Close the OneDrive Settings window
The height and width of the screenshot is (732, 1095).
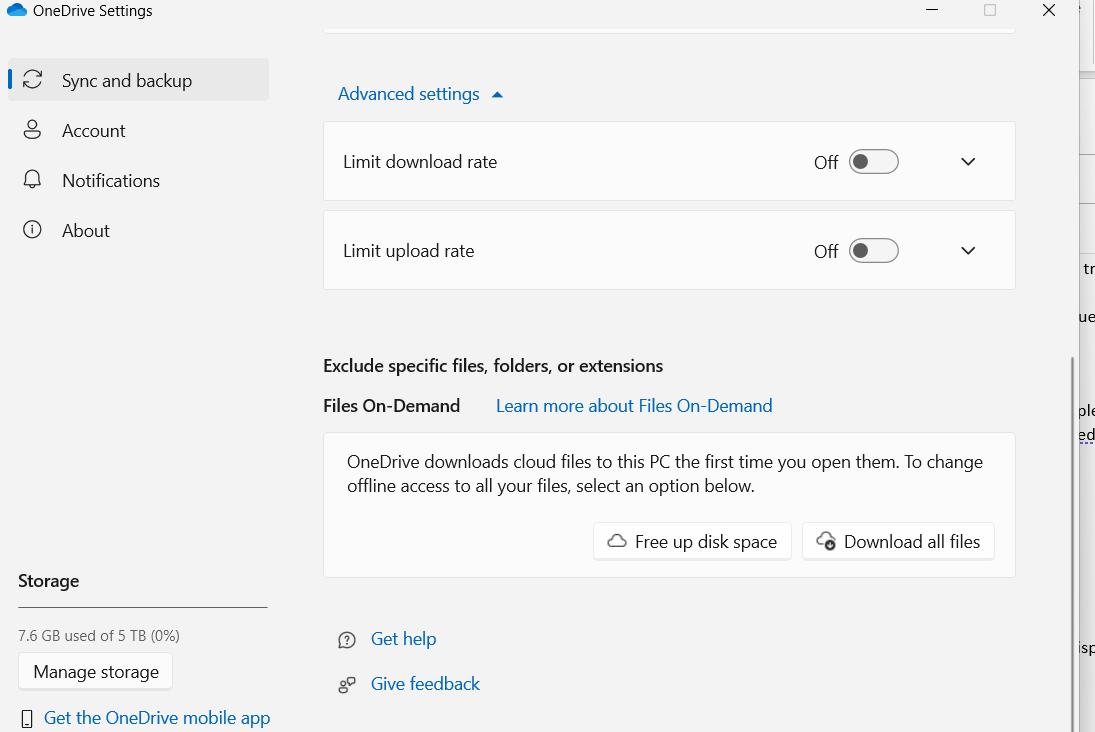click(x=1048, y=10)
